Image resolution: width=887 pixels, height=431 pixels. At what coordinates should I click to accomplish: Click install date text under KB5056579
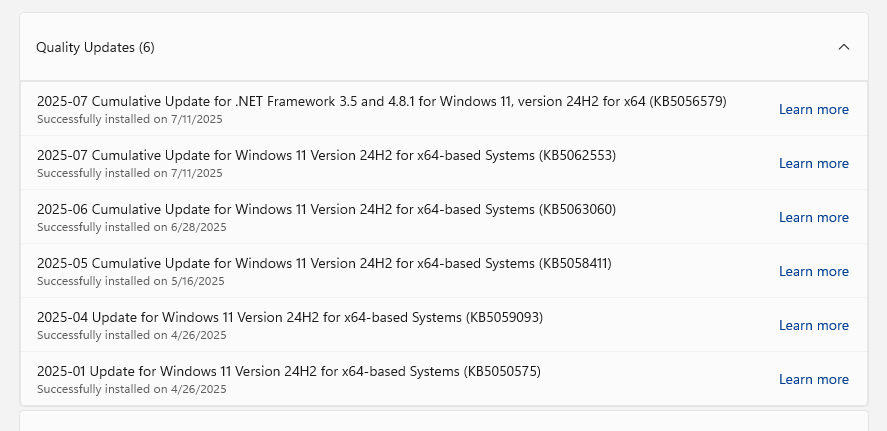[x=130, y=119]
